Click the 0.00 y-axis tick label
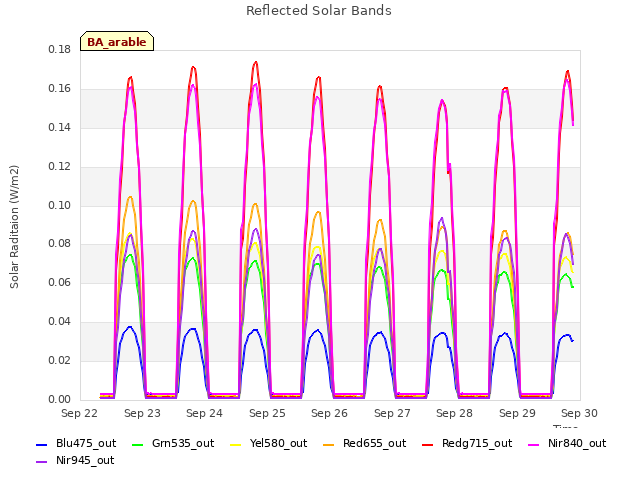The image size is (640, 480). click(60, 399)
